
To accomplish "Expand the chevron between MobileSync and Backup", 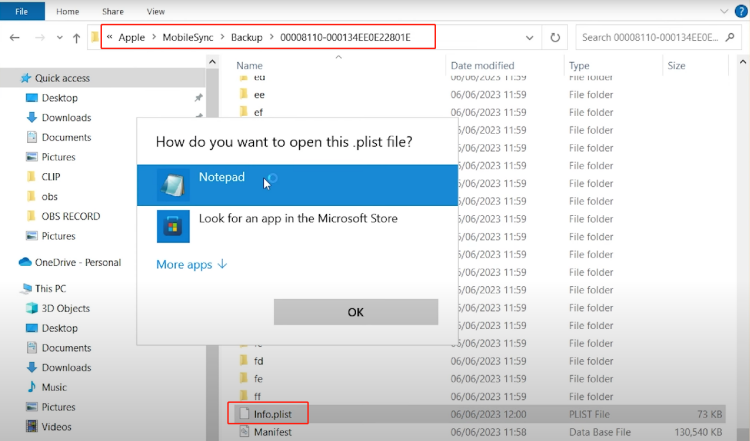I will tap(222, 37).
